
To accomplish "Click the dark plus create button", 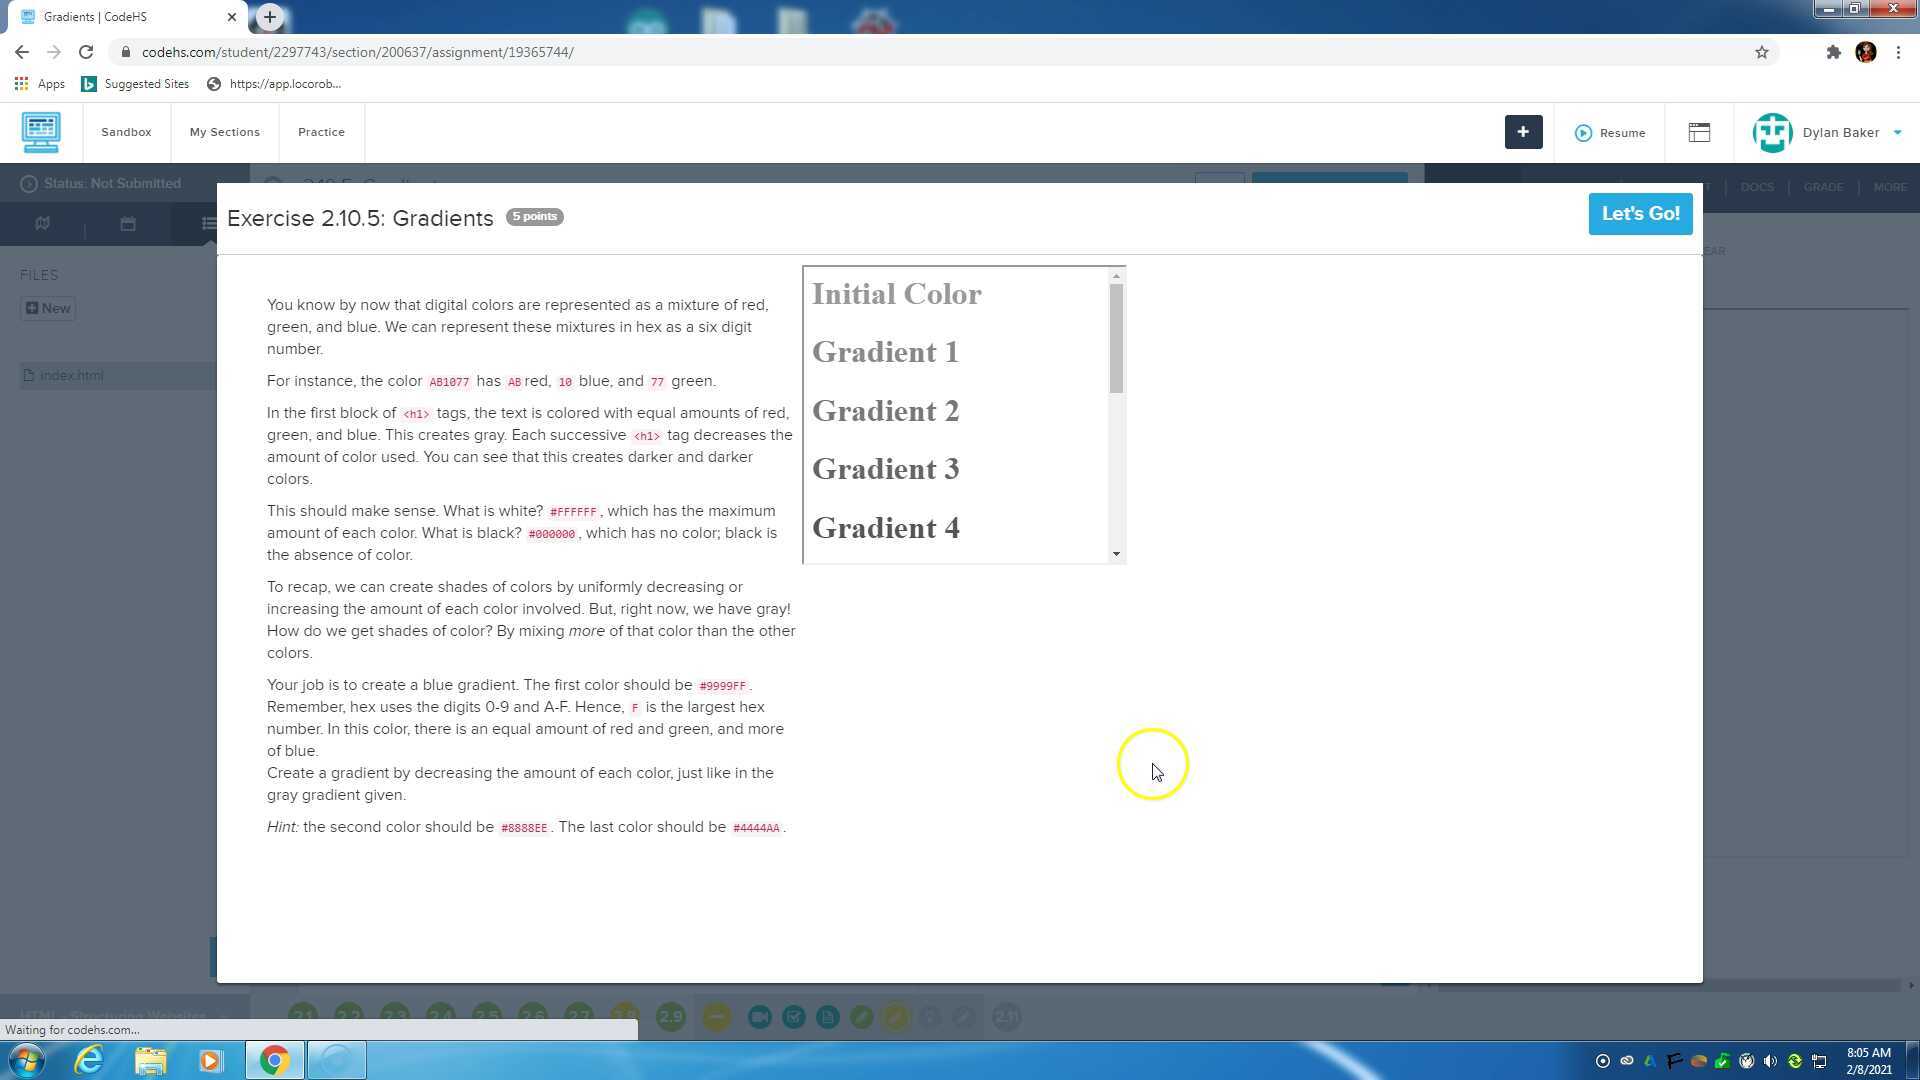I will [x=1523, y=132].
